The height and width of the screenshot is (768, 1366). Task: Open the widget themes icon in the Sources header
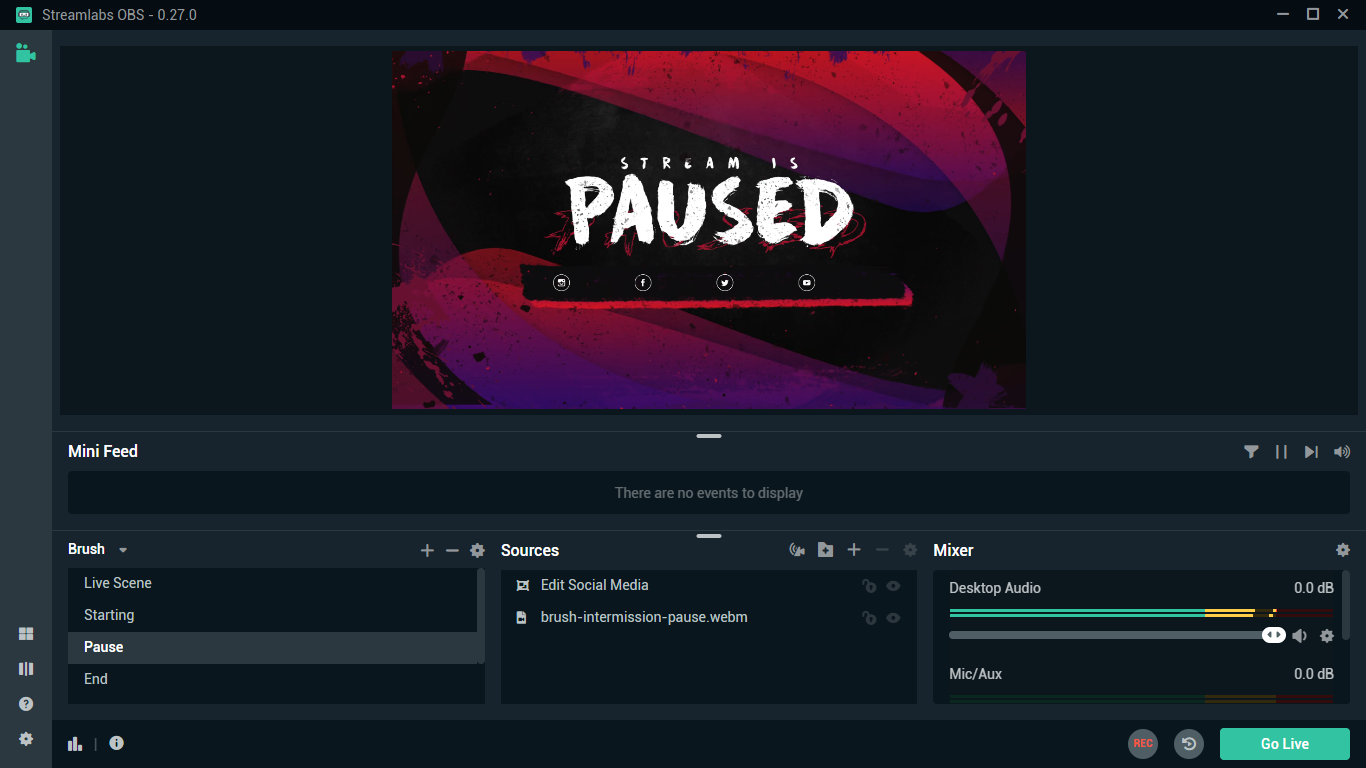797,550
